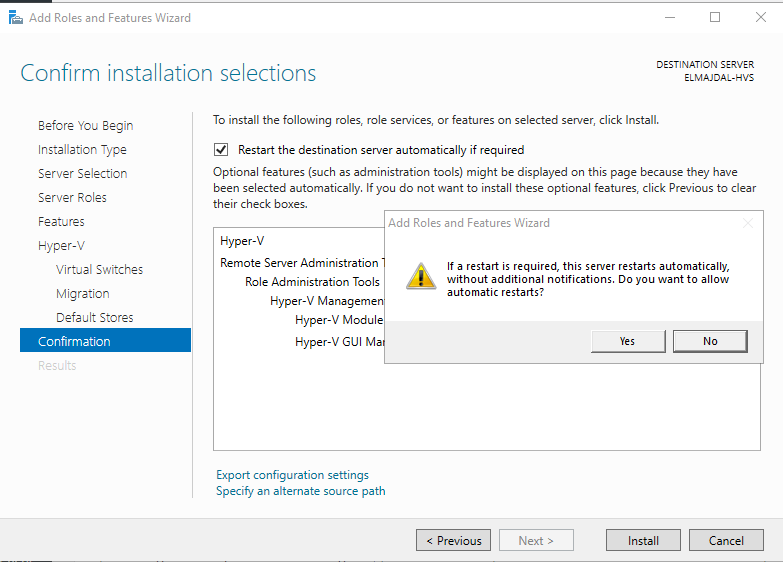Screen dimensions: 783x562
Task: Go back with the Previous button
Action: tap(453, 541)
